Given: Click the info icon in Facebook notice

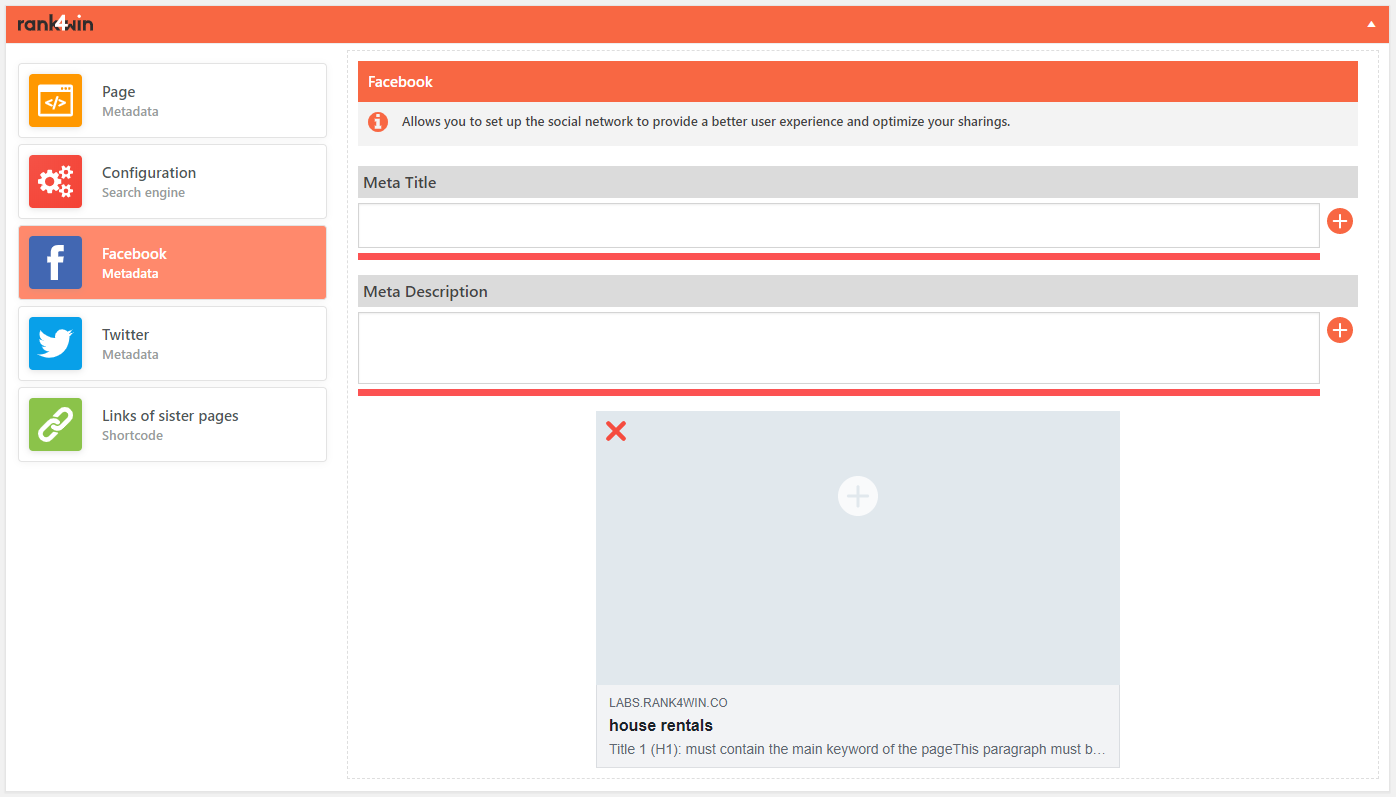Looking at the screenshot, I should point(378,122).
